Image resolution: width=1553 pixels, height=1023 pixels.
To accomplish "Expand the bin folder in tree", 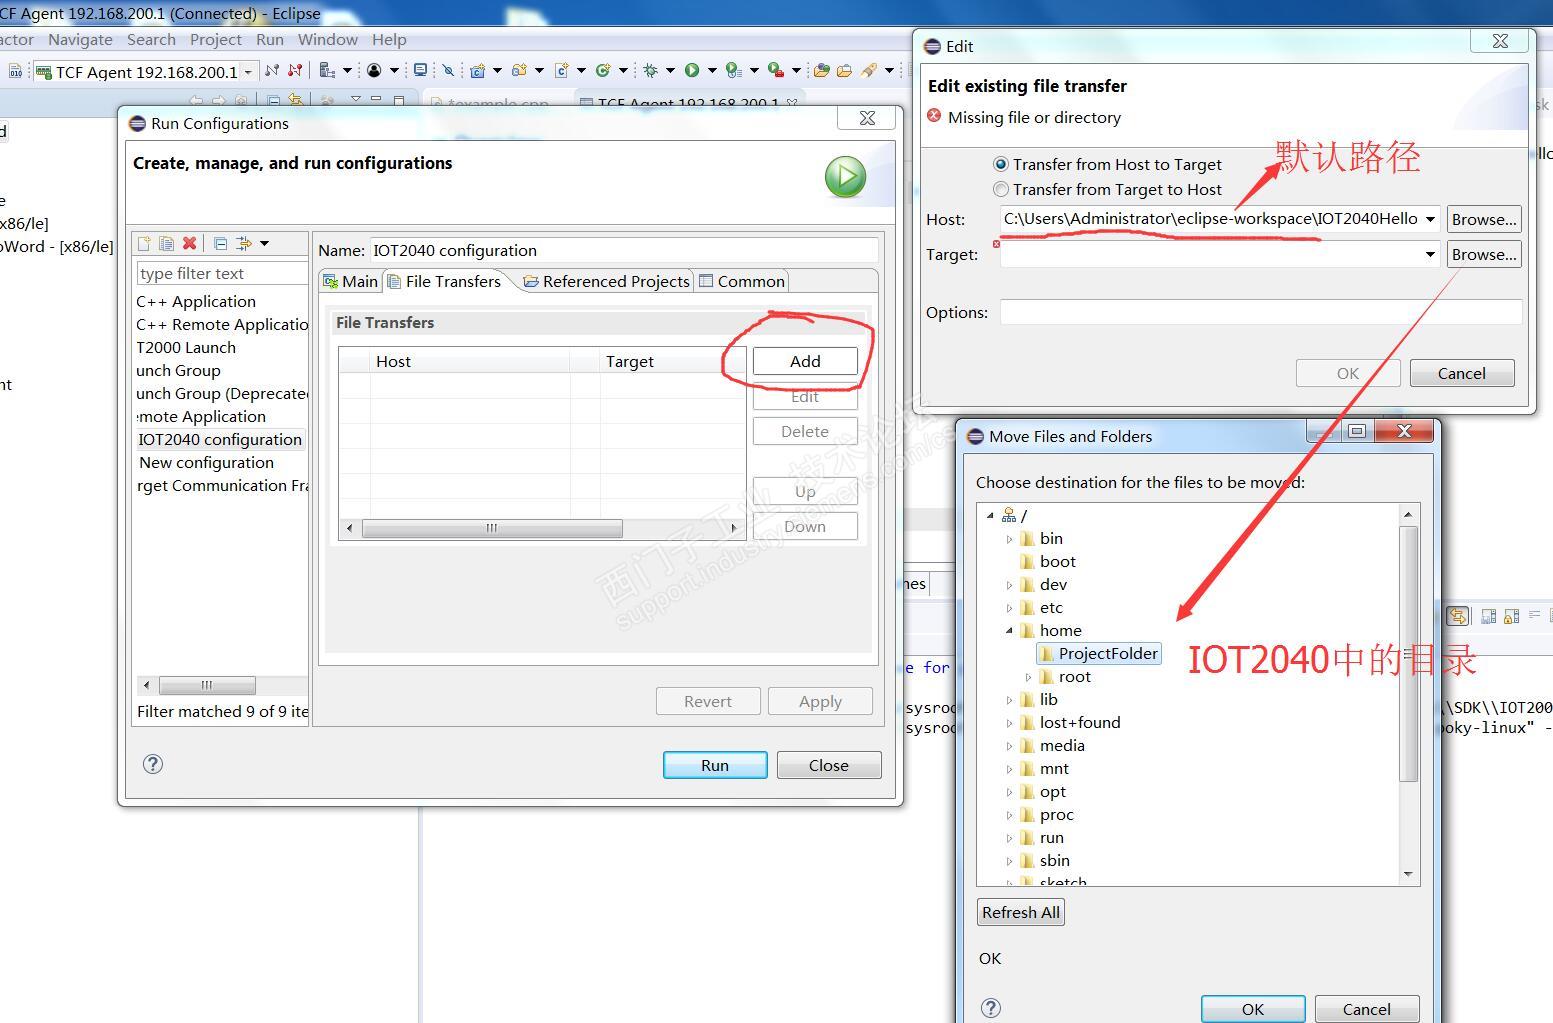I will point(1009,539).
